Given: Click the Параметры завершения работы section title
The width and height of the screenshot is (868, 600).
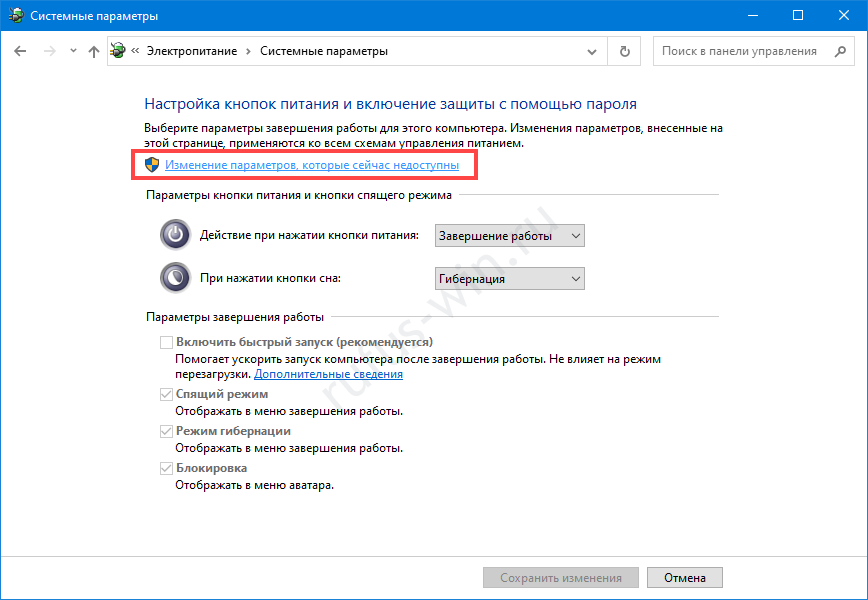Looking at the screenshot, I should (235, 317).
